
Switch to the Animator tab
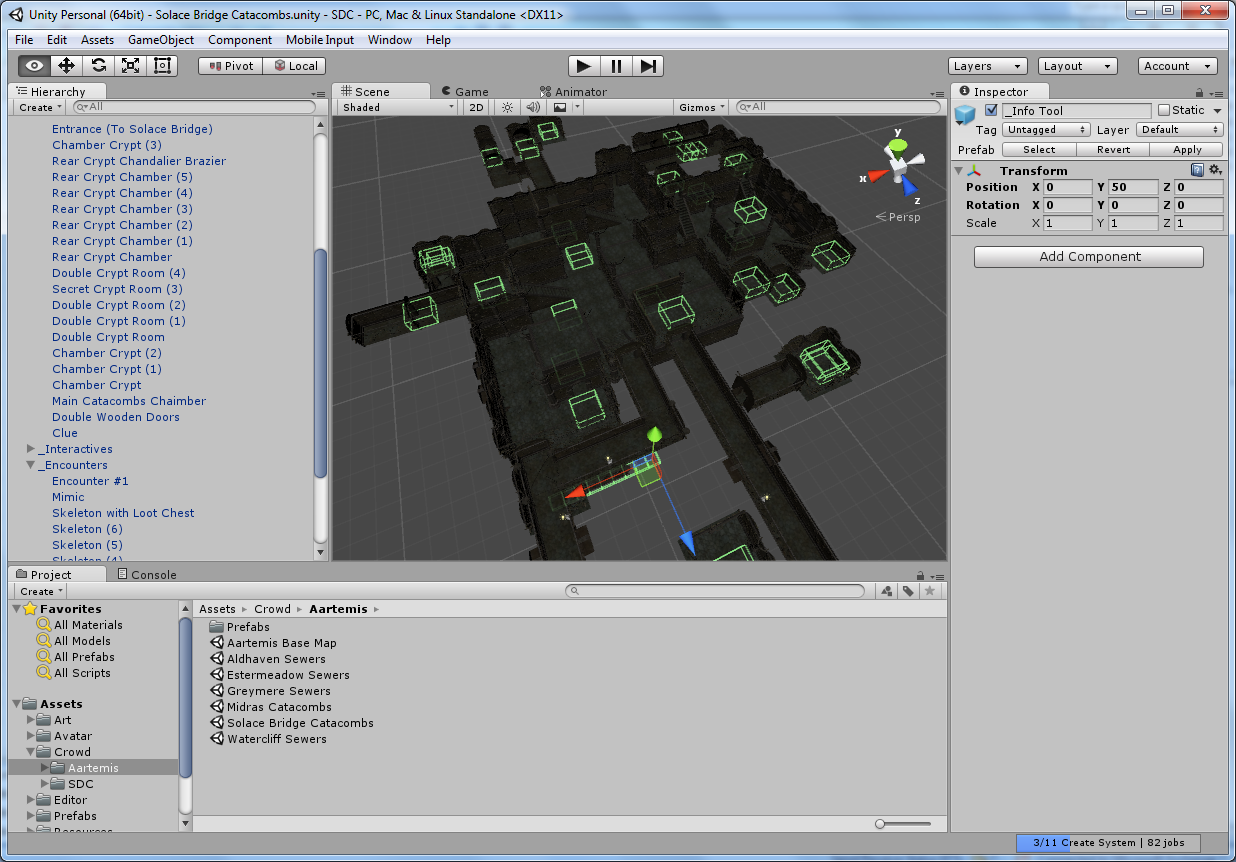click(x=573, y=92)
